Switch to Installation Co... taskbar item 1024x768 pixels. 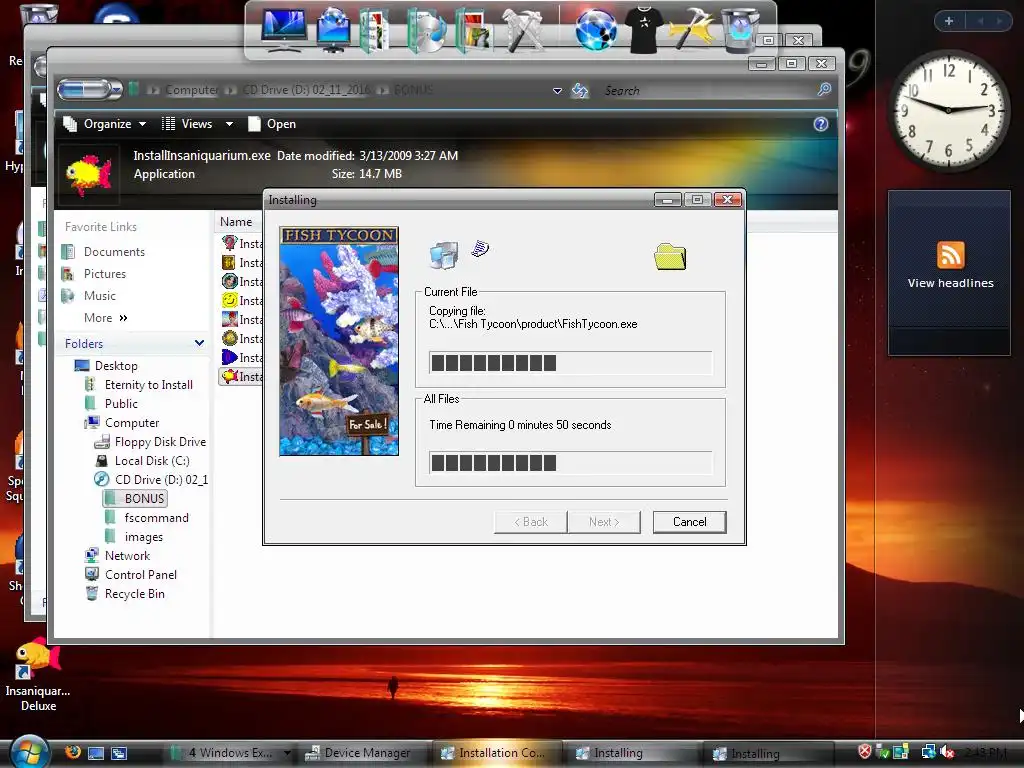tap(496, 753)
